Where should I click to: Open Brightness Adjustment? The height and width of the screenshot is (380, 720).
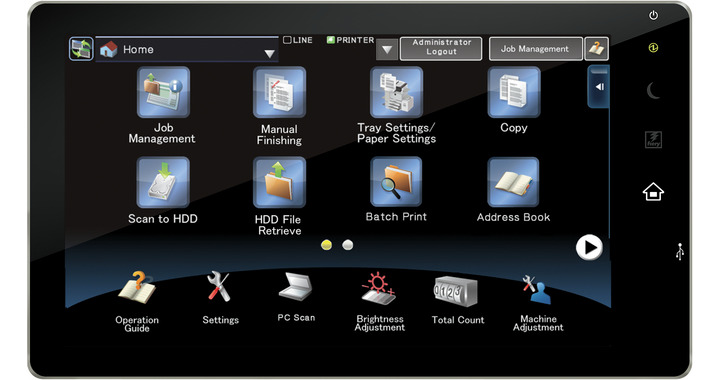[378, 288]
